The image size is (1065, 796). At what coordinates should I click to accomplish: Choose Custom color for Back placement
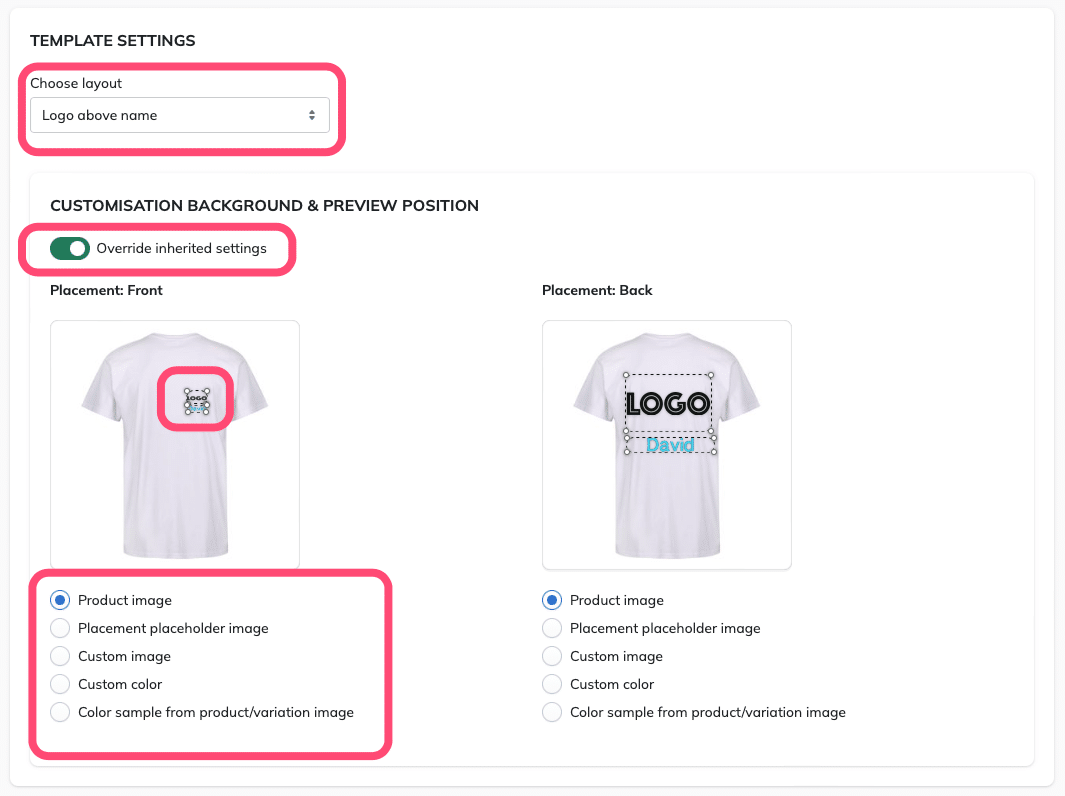552,684
